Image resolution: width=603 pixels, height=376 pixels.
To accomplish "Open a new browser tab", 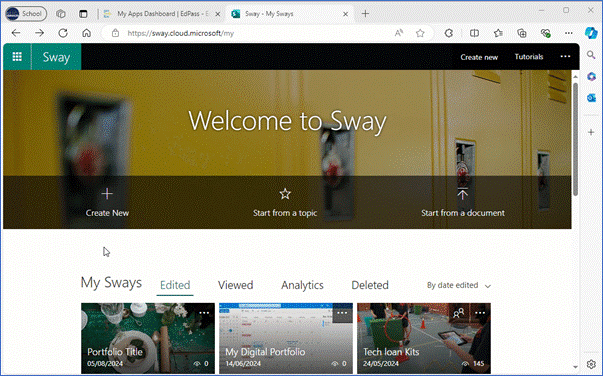I will pyautogui.click(x=365, y=14).
